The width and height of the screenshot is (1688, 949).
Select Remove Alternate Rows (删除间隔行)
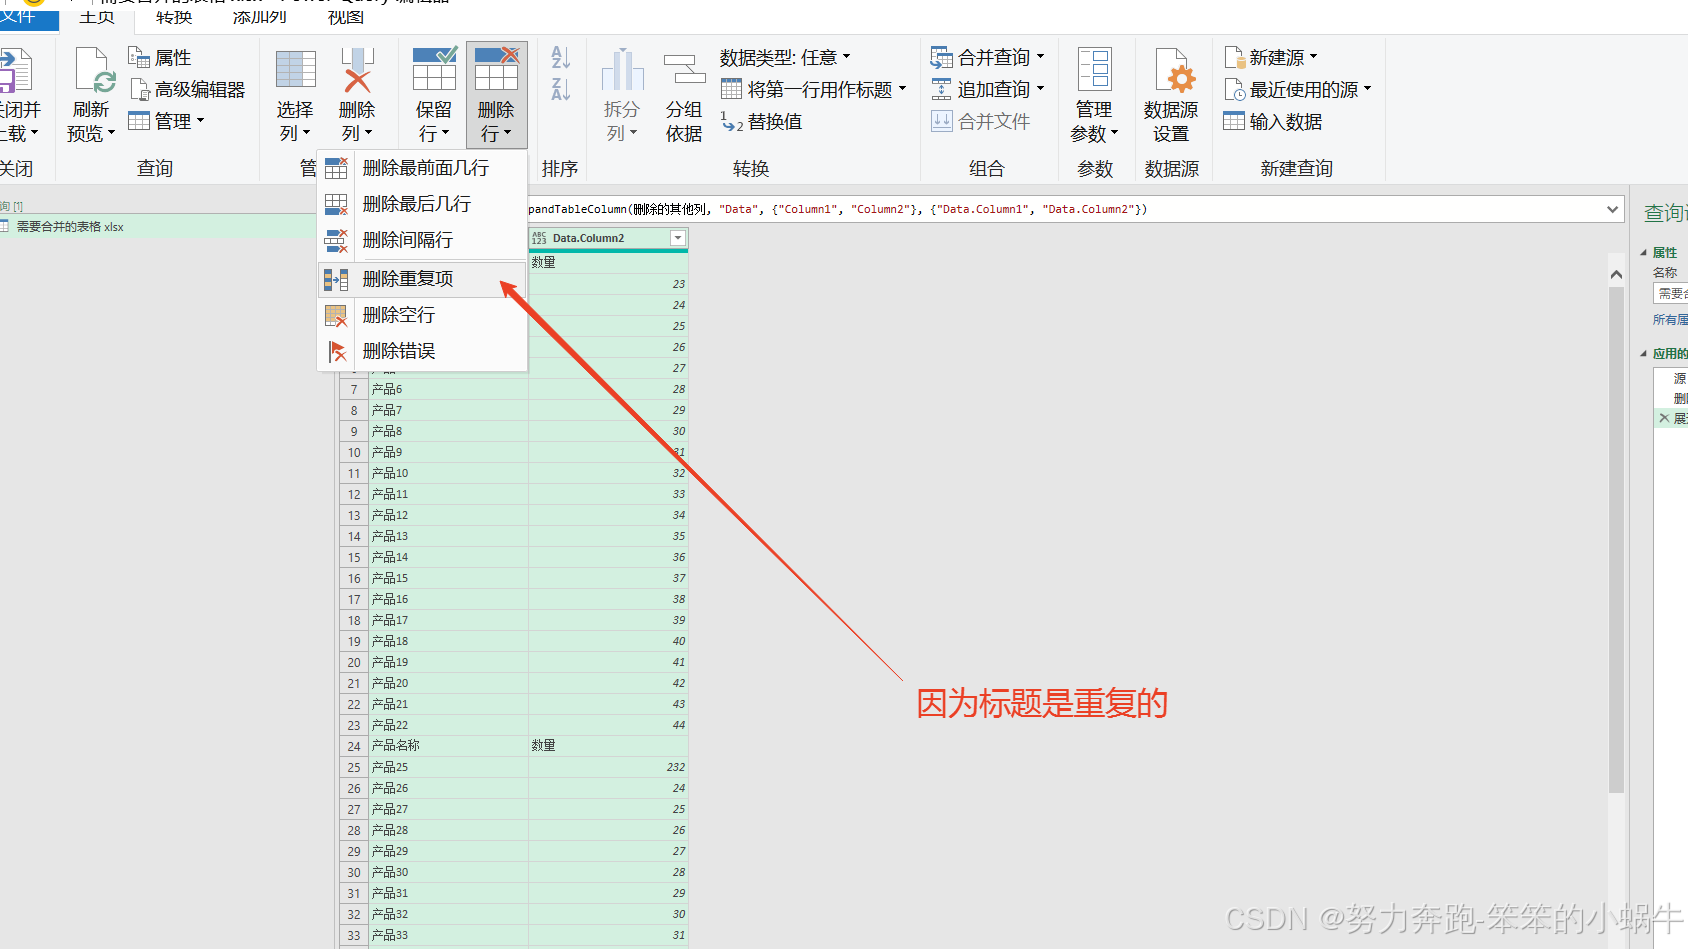click(x=422, y=240)
